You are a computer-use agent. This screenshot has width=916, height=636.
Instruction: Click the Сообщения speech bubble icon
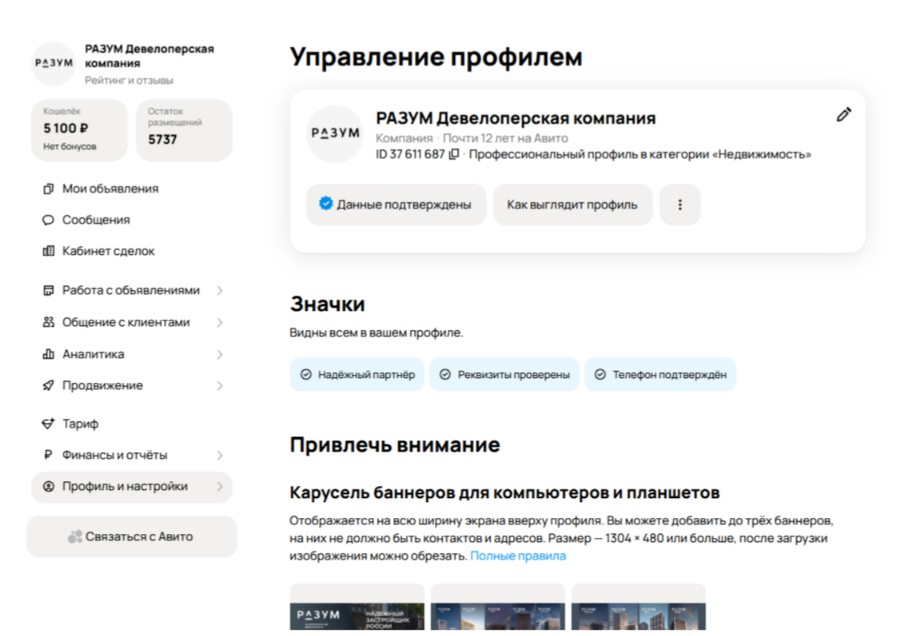coord(48,220)
